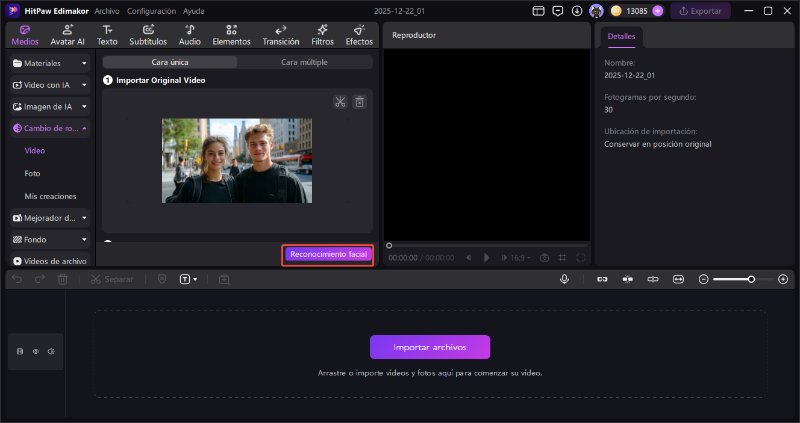This screenshot has height=423, width=800.
Task: Click the layout switch icon in title bar
Action: point(538,11)
